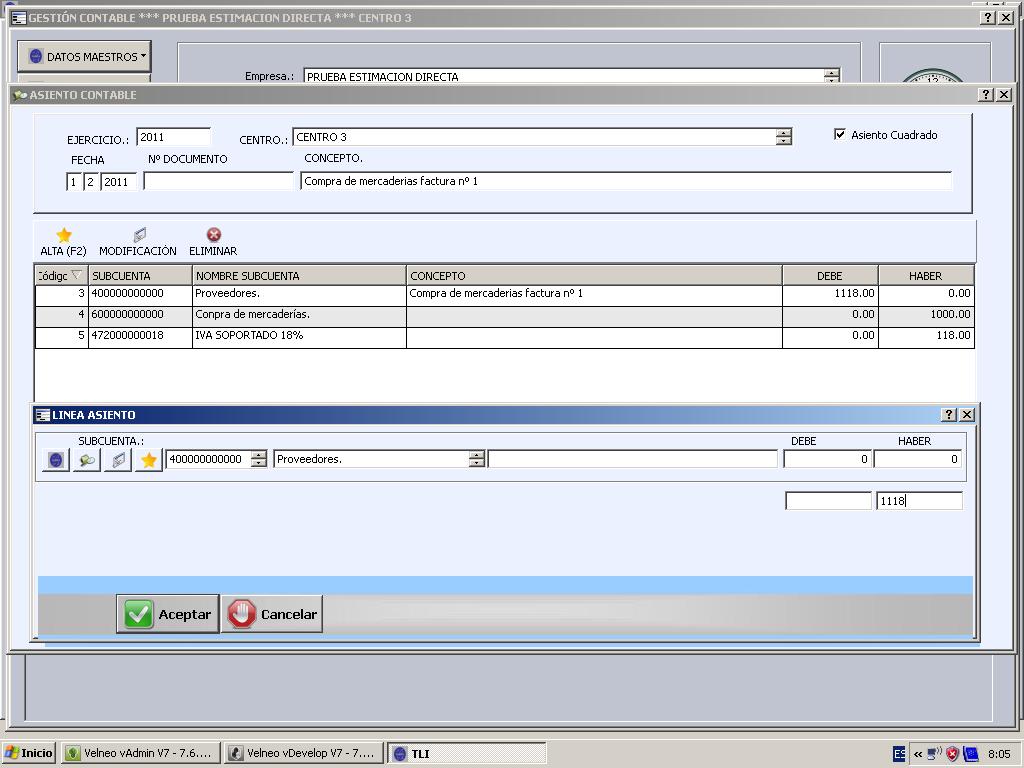Click the fecha year field 2011
1024x768 pixels.
(118, 182)
